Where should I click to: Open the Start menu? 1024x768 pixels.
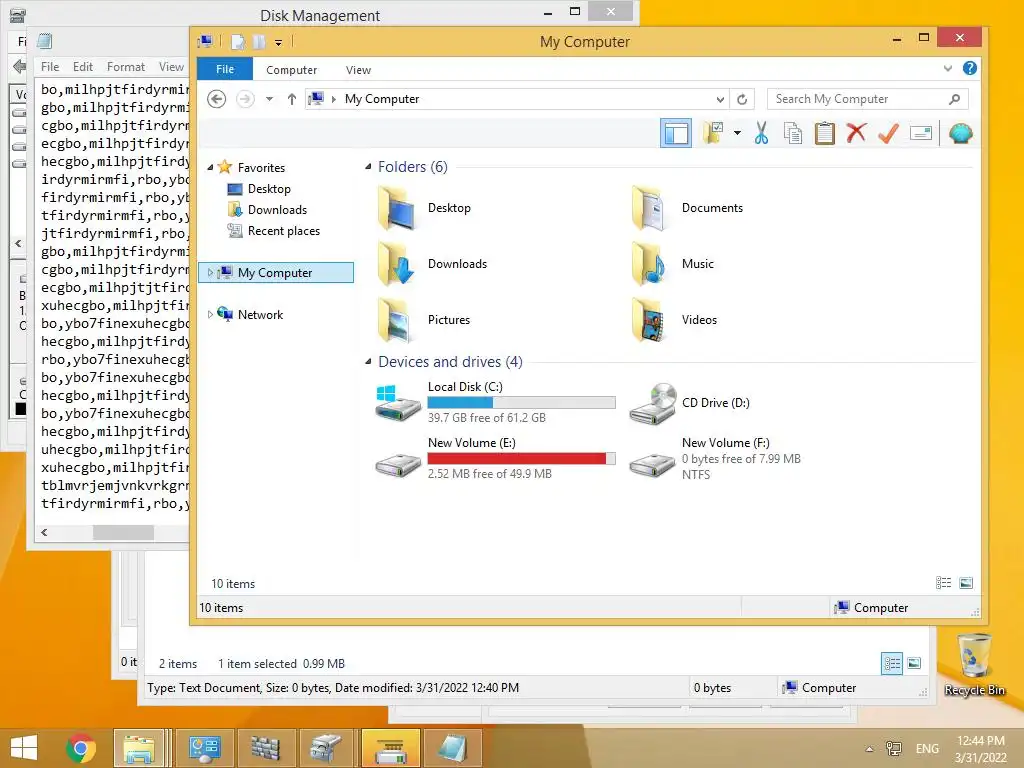24,748
